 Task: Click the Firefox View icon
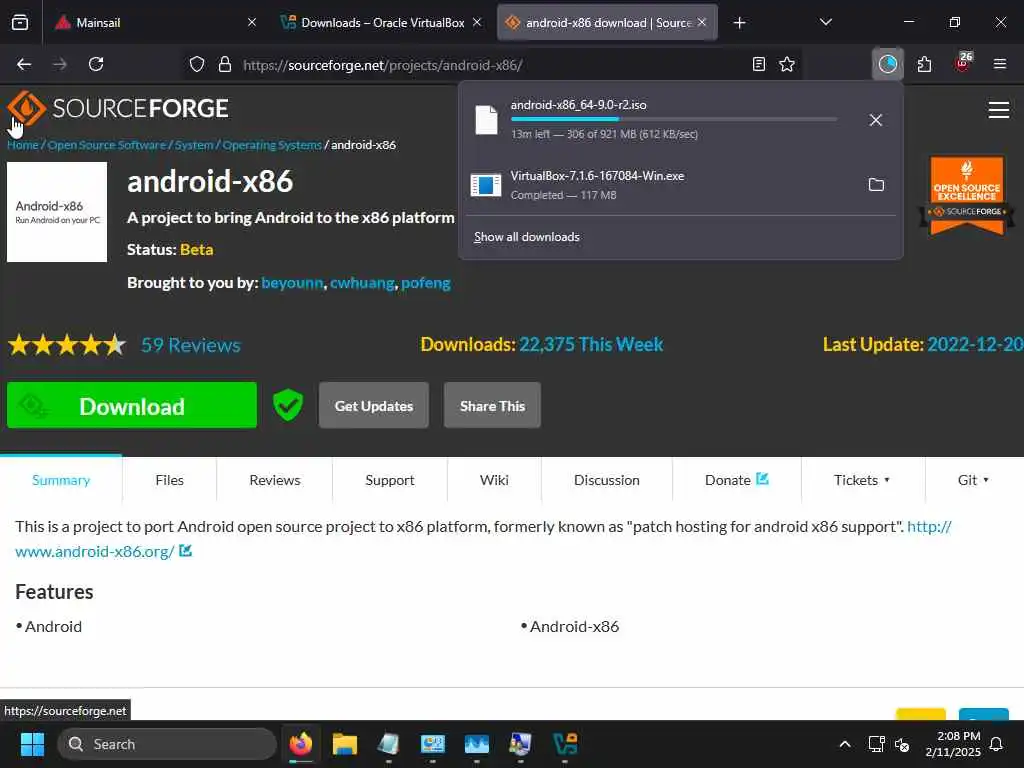[x=20, y=23]
